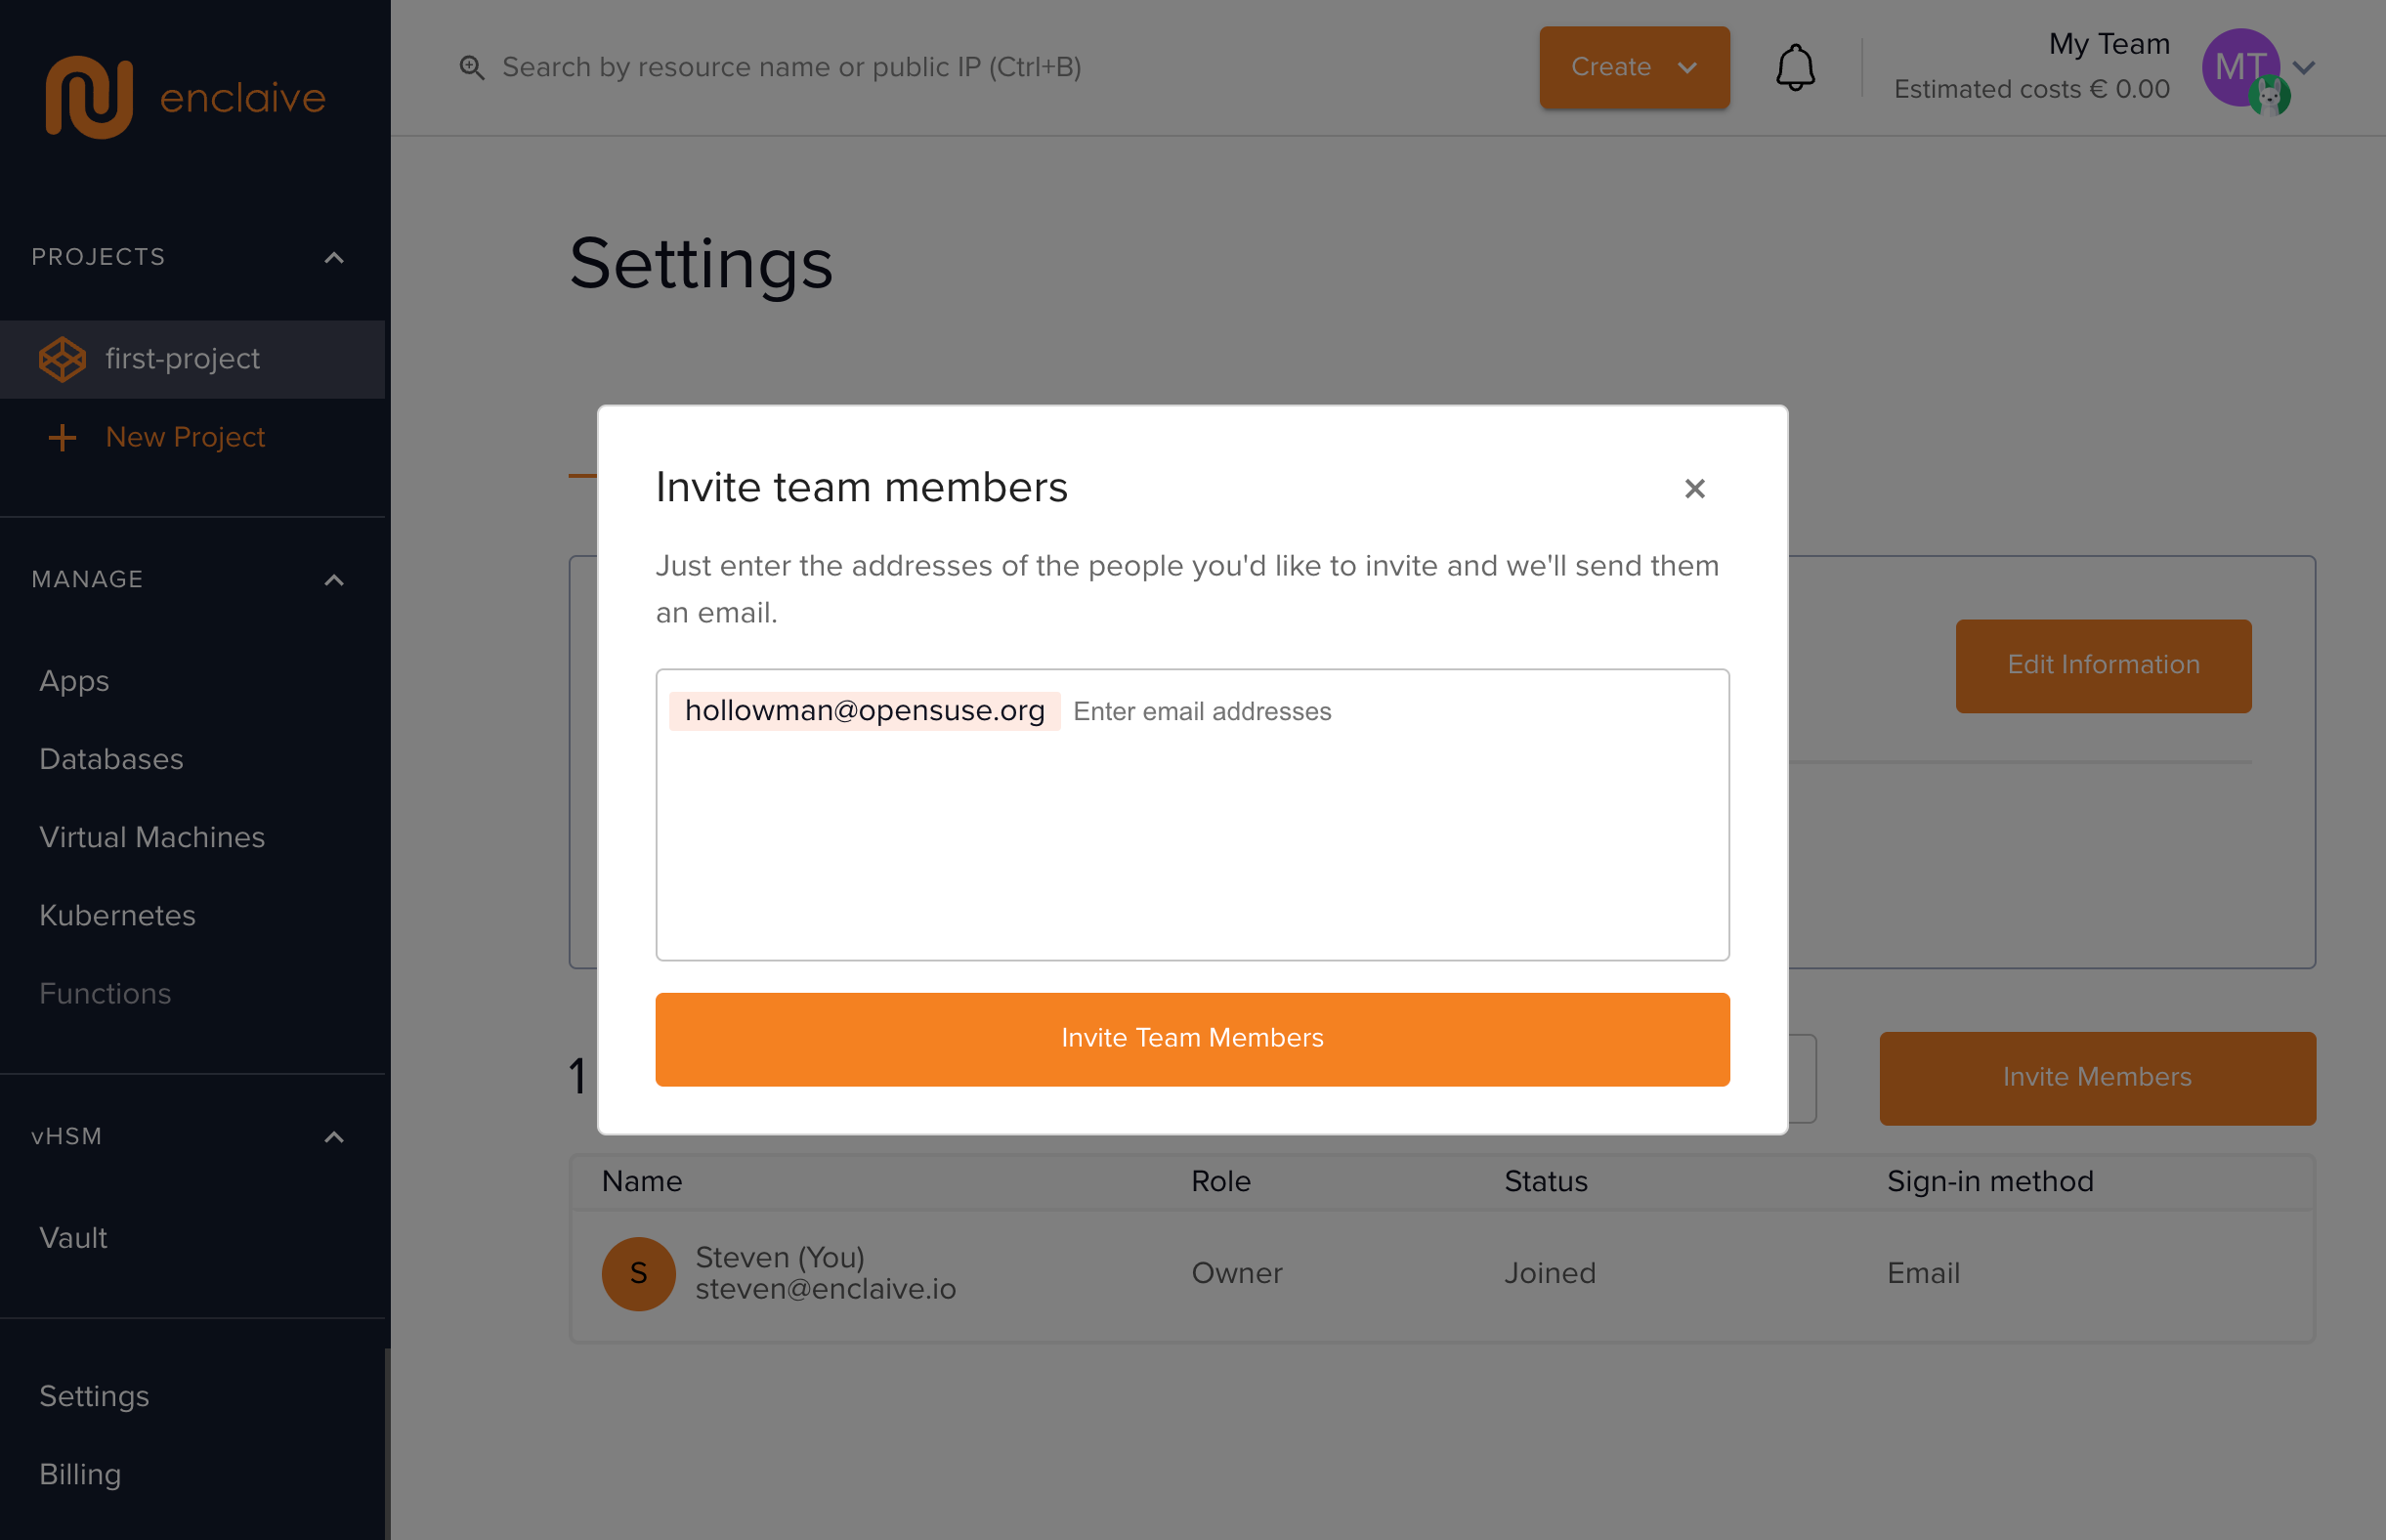The height and width of the screenshot is (1540, 2386).
Task: Click the enclaive logo icon
Action: pyautogui.click(x=89, y=97)
